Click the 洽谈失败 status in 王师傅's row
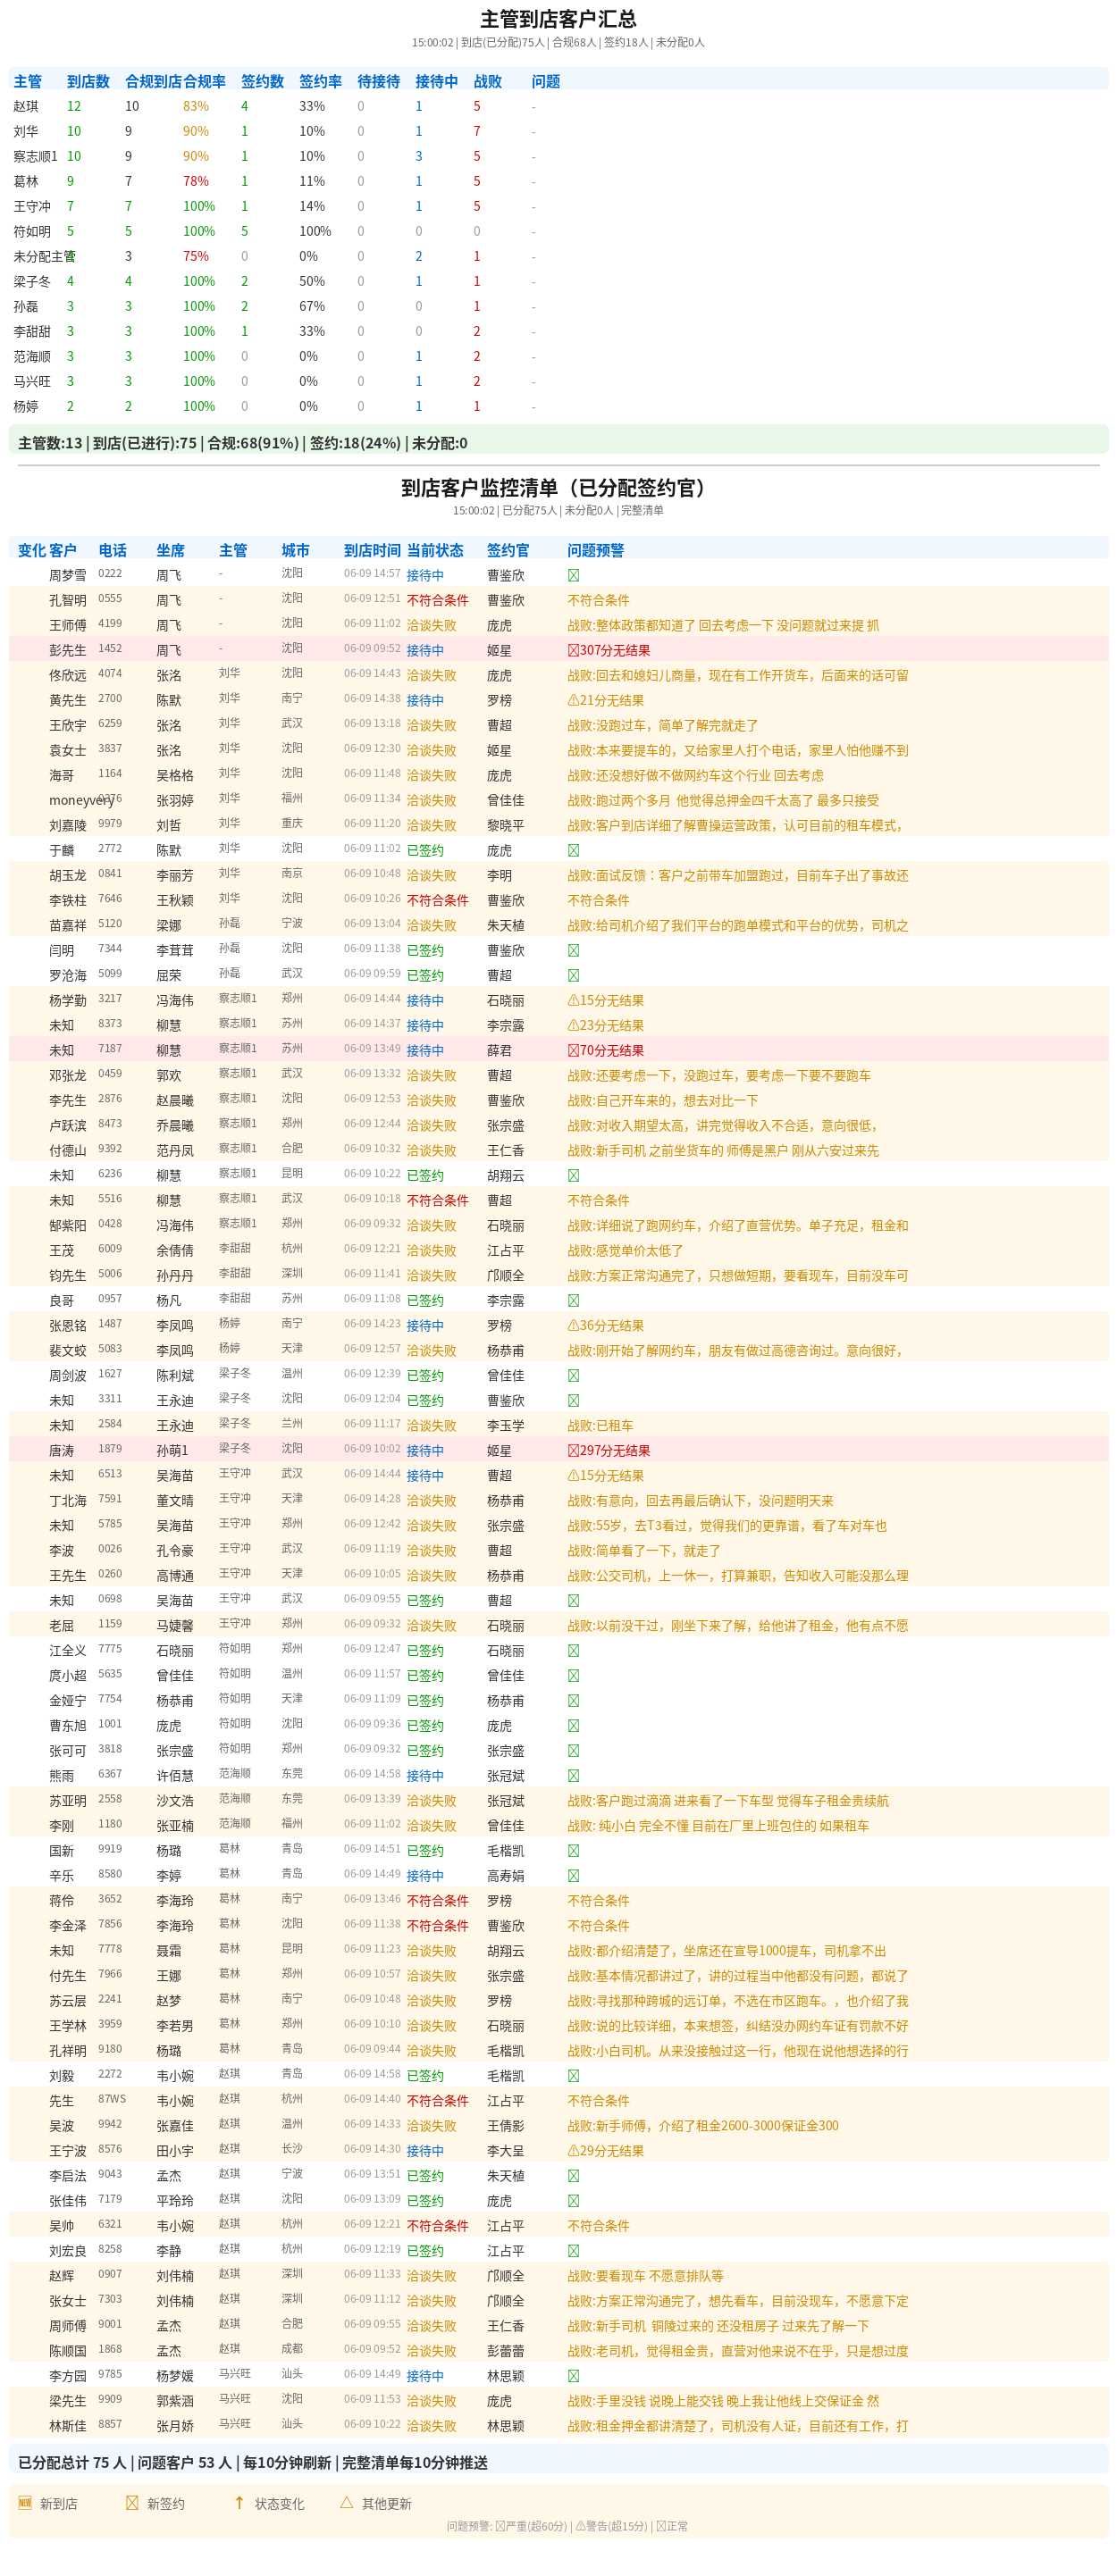The image size is (1117, 2576). 431,625
